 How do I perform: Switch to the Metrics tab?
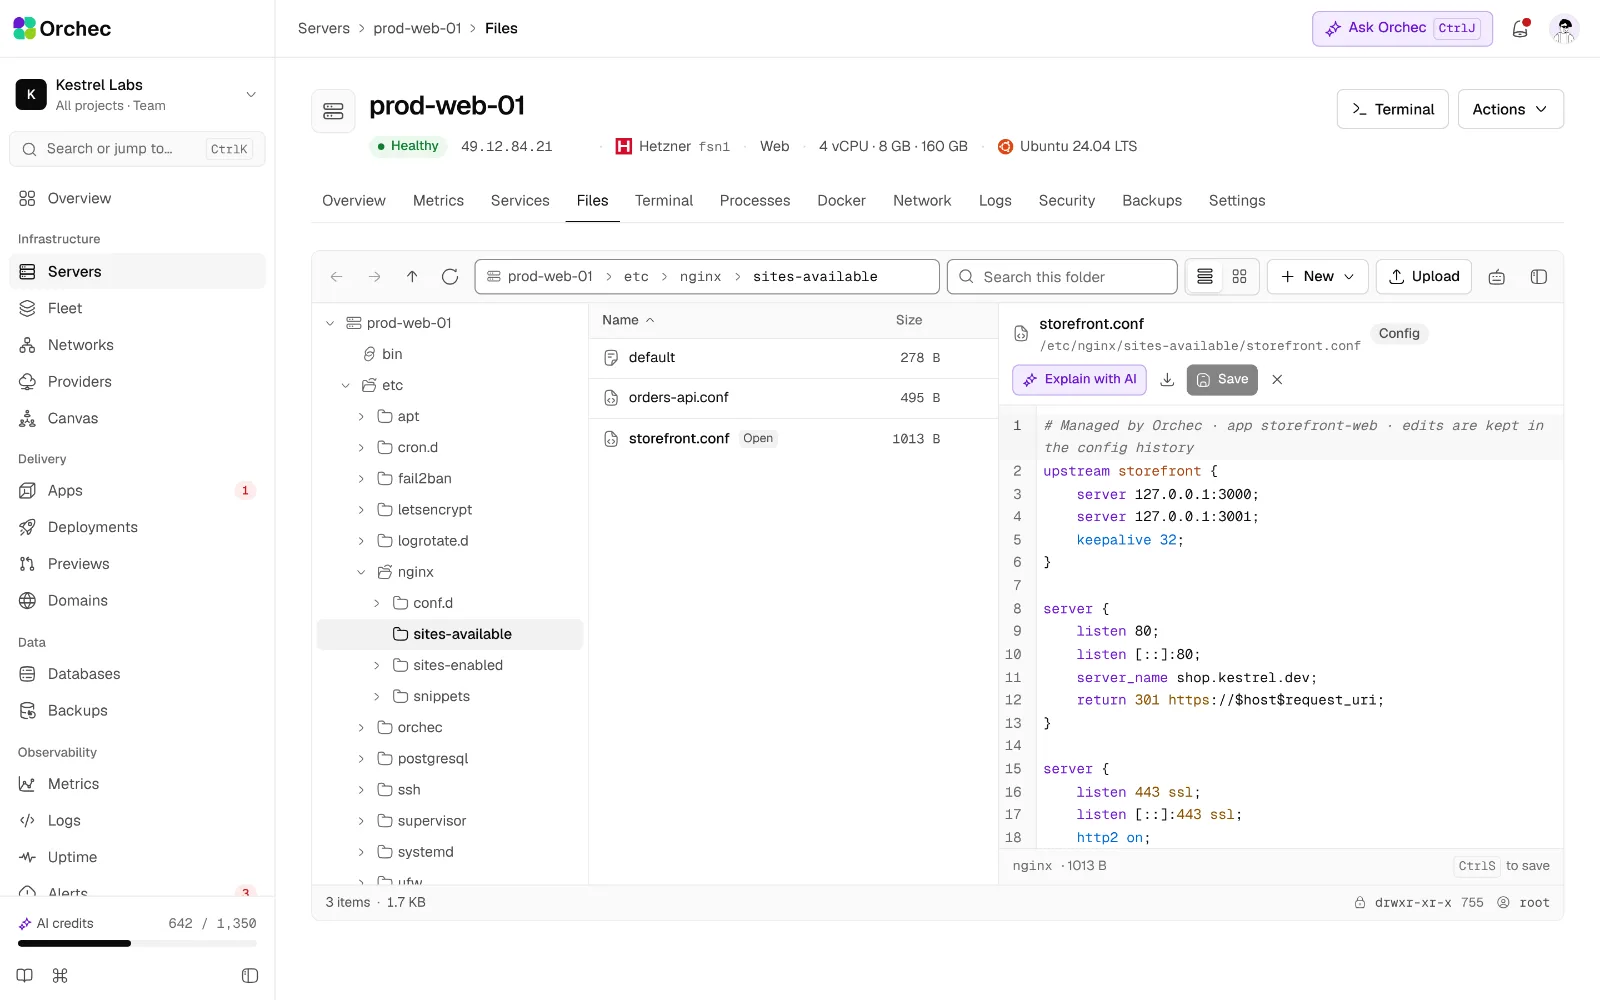(x=438, y=201)
